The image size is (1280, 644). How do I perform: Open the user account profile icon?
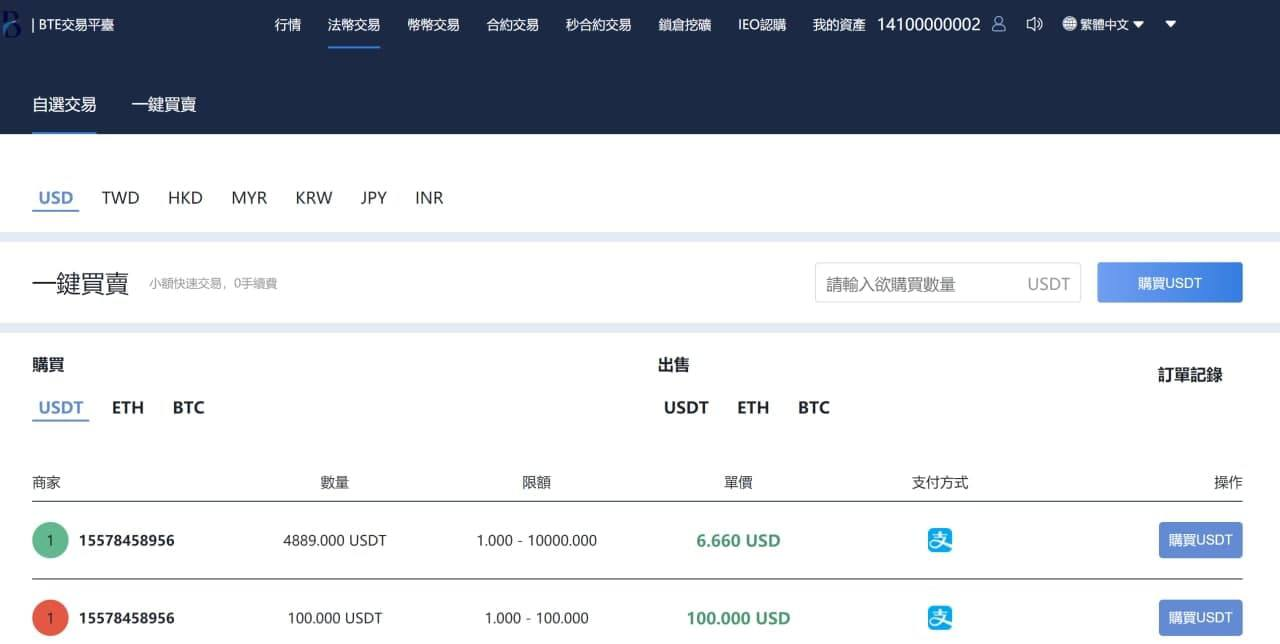click(998, 24)
